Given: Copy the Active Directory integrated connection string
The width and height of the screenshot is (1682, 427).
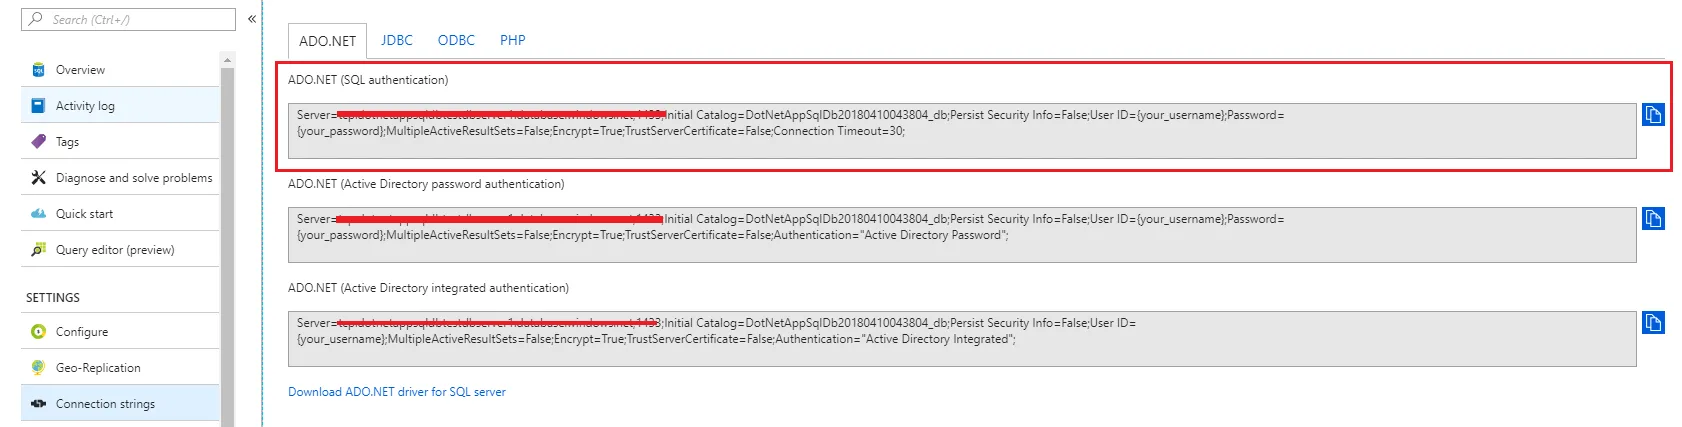Looking at the screenshot, I should [1653, 323].
